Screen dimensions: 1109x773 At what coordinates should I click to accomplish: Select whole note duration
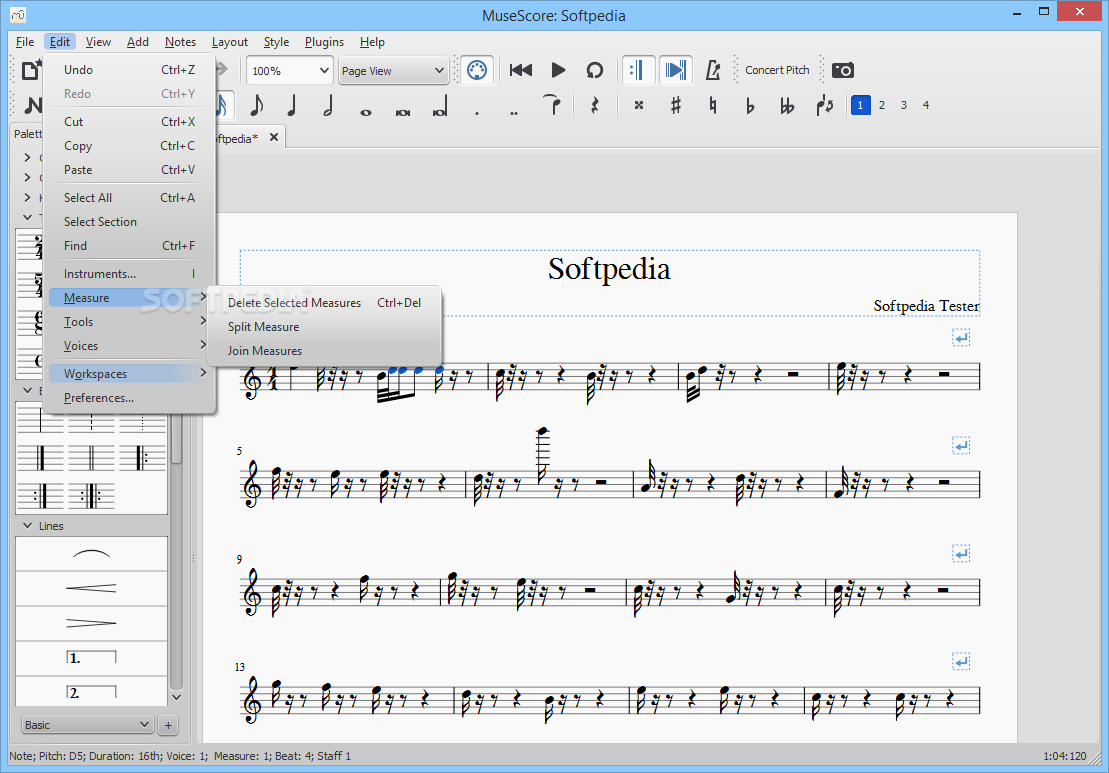pyautogui.click(x=366, y=111)
